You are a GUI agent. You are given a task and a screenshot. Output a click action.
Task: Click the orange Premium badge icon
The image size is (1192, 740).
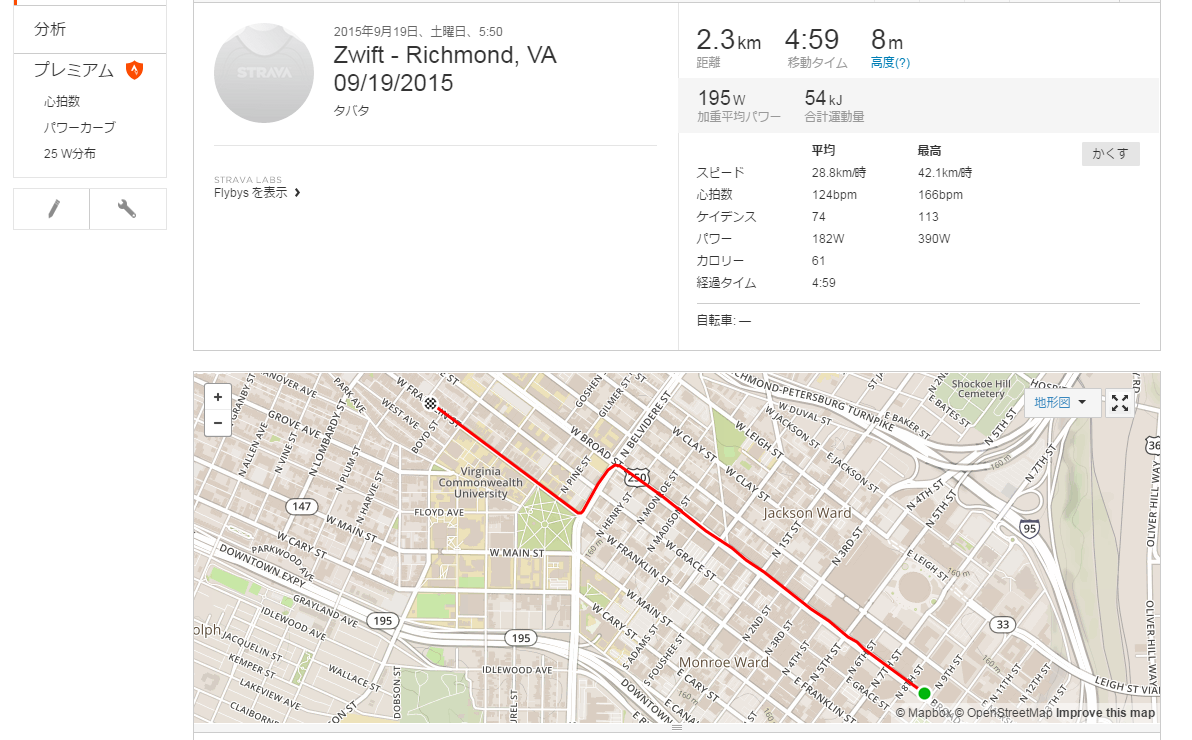(x=134, y=70)
